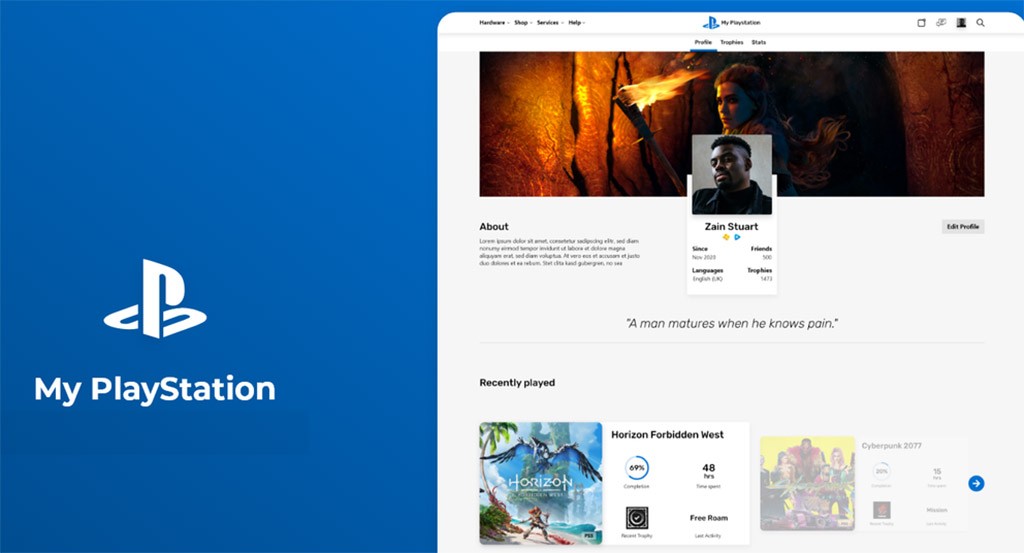Click the user avatar icon in header
This screenshot has width=1024, height=553.
pyautogui.click(x=961, y=22)
